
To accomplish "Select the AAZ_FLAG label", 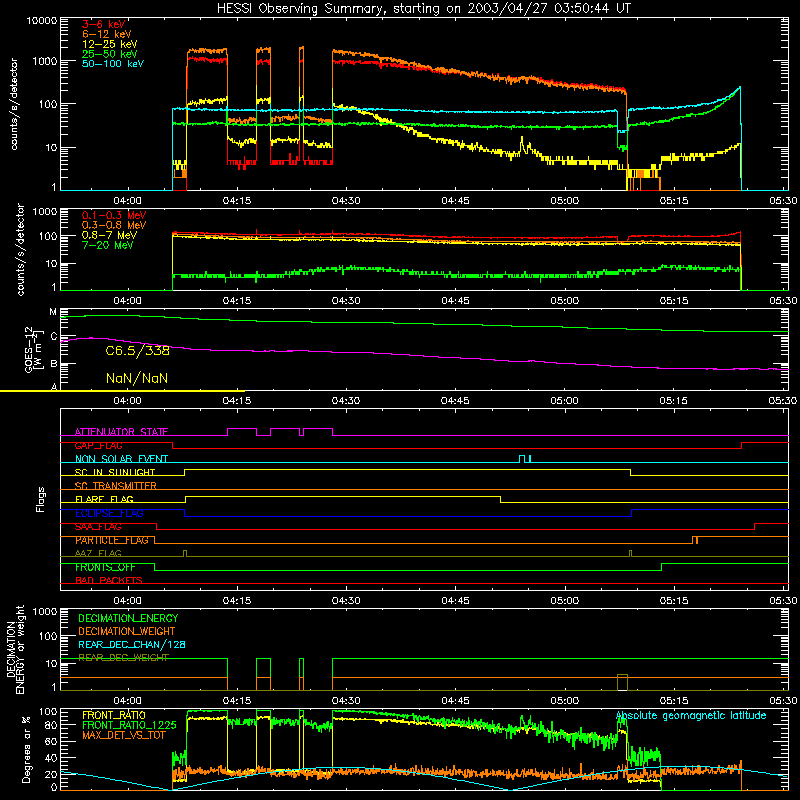I will click(x=98, y=553).
